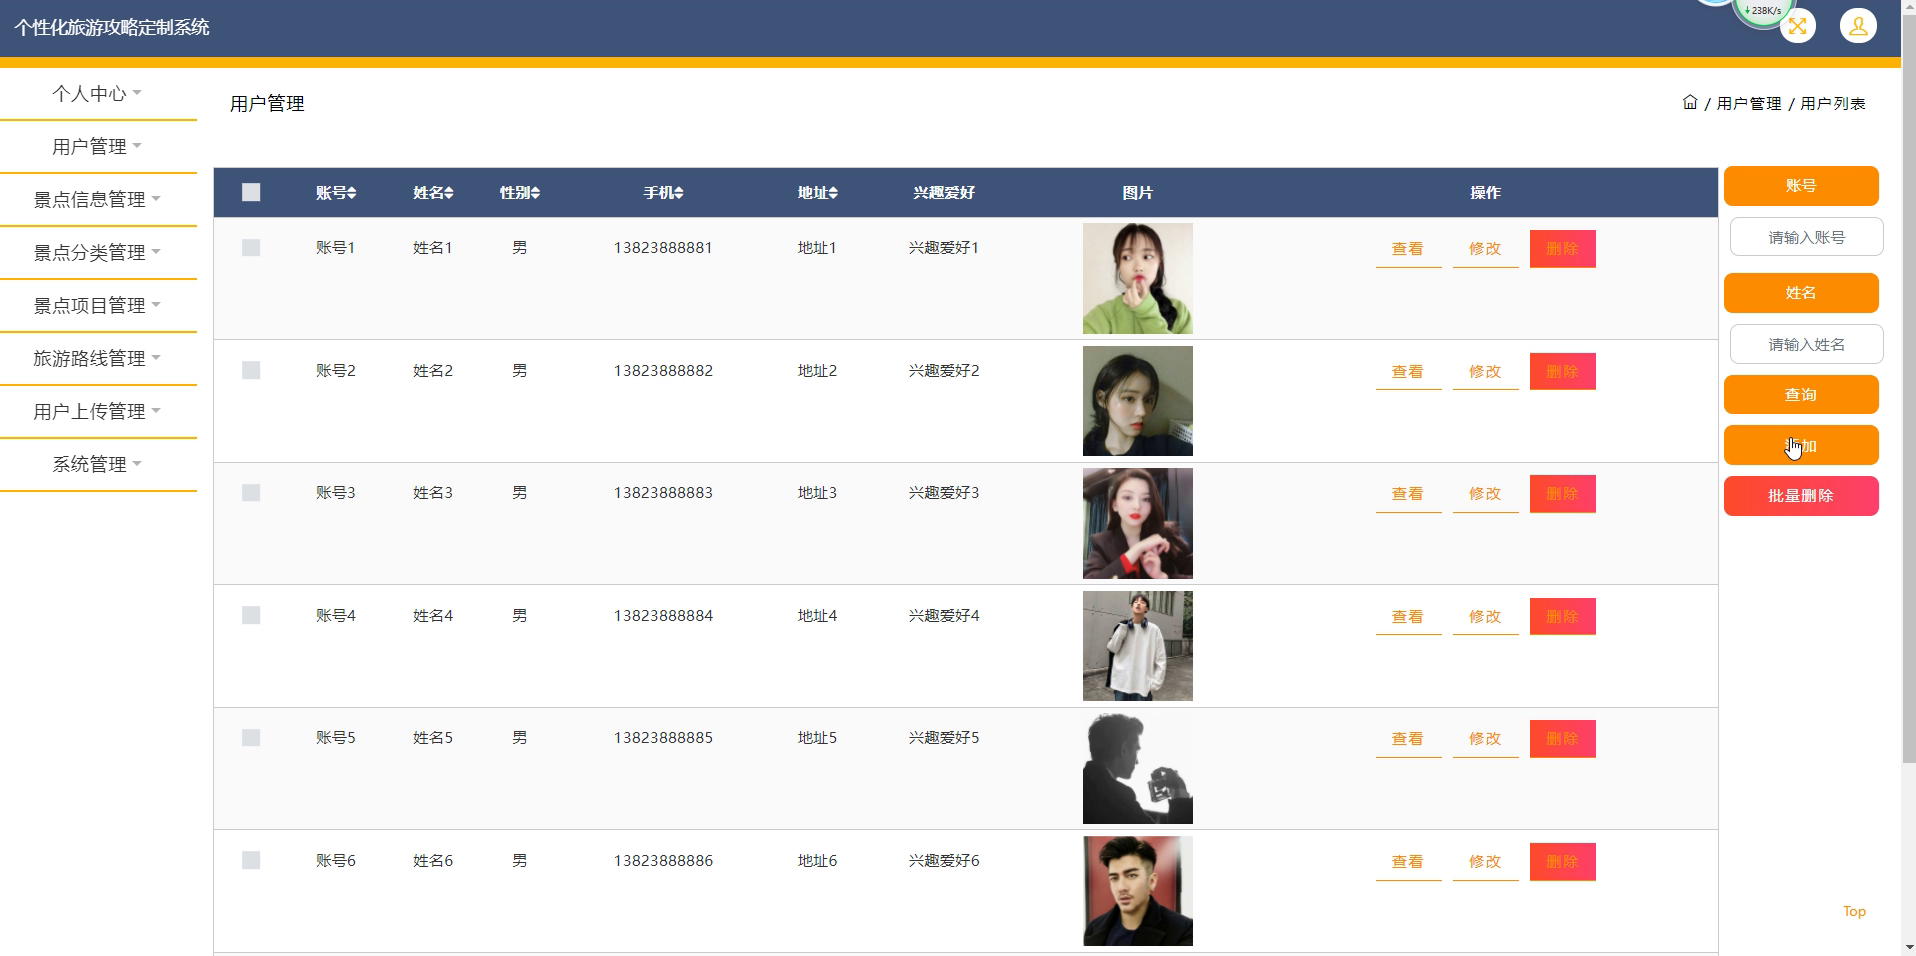Check the checkbox for row 账号6

(251, 860)
